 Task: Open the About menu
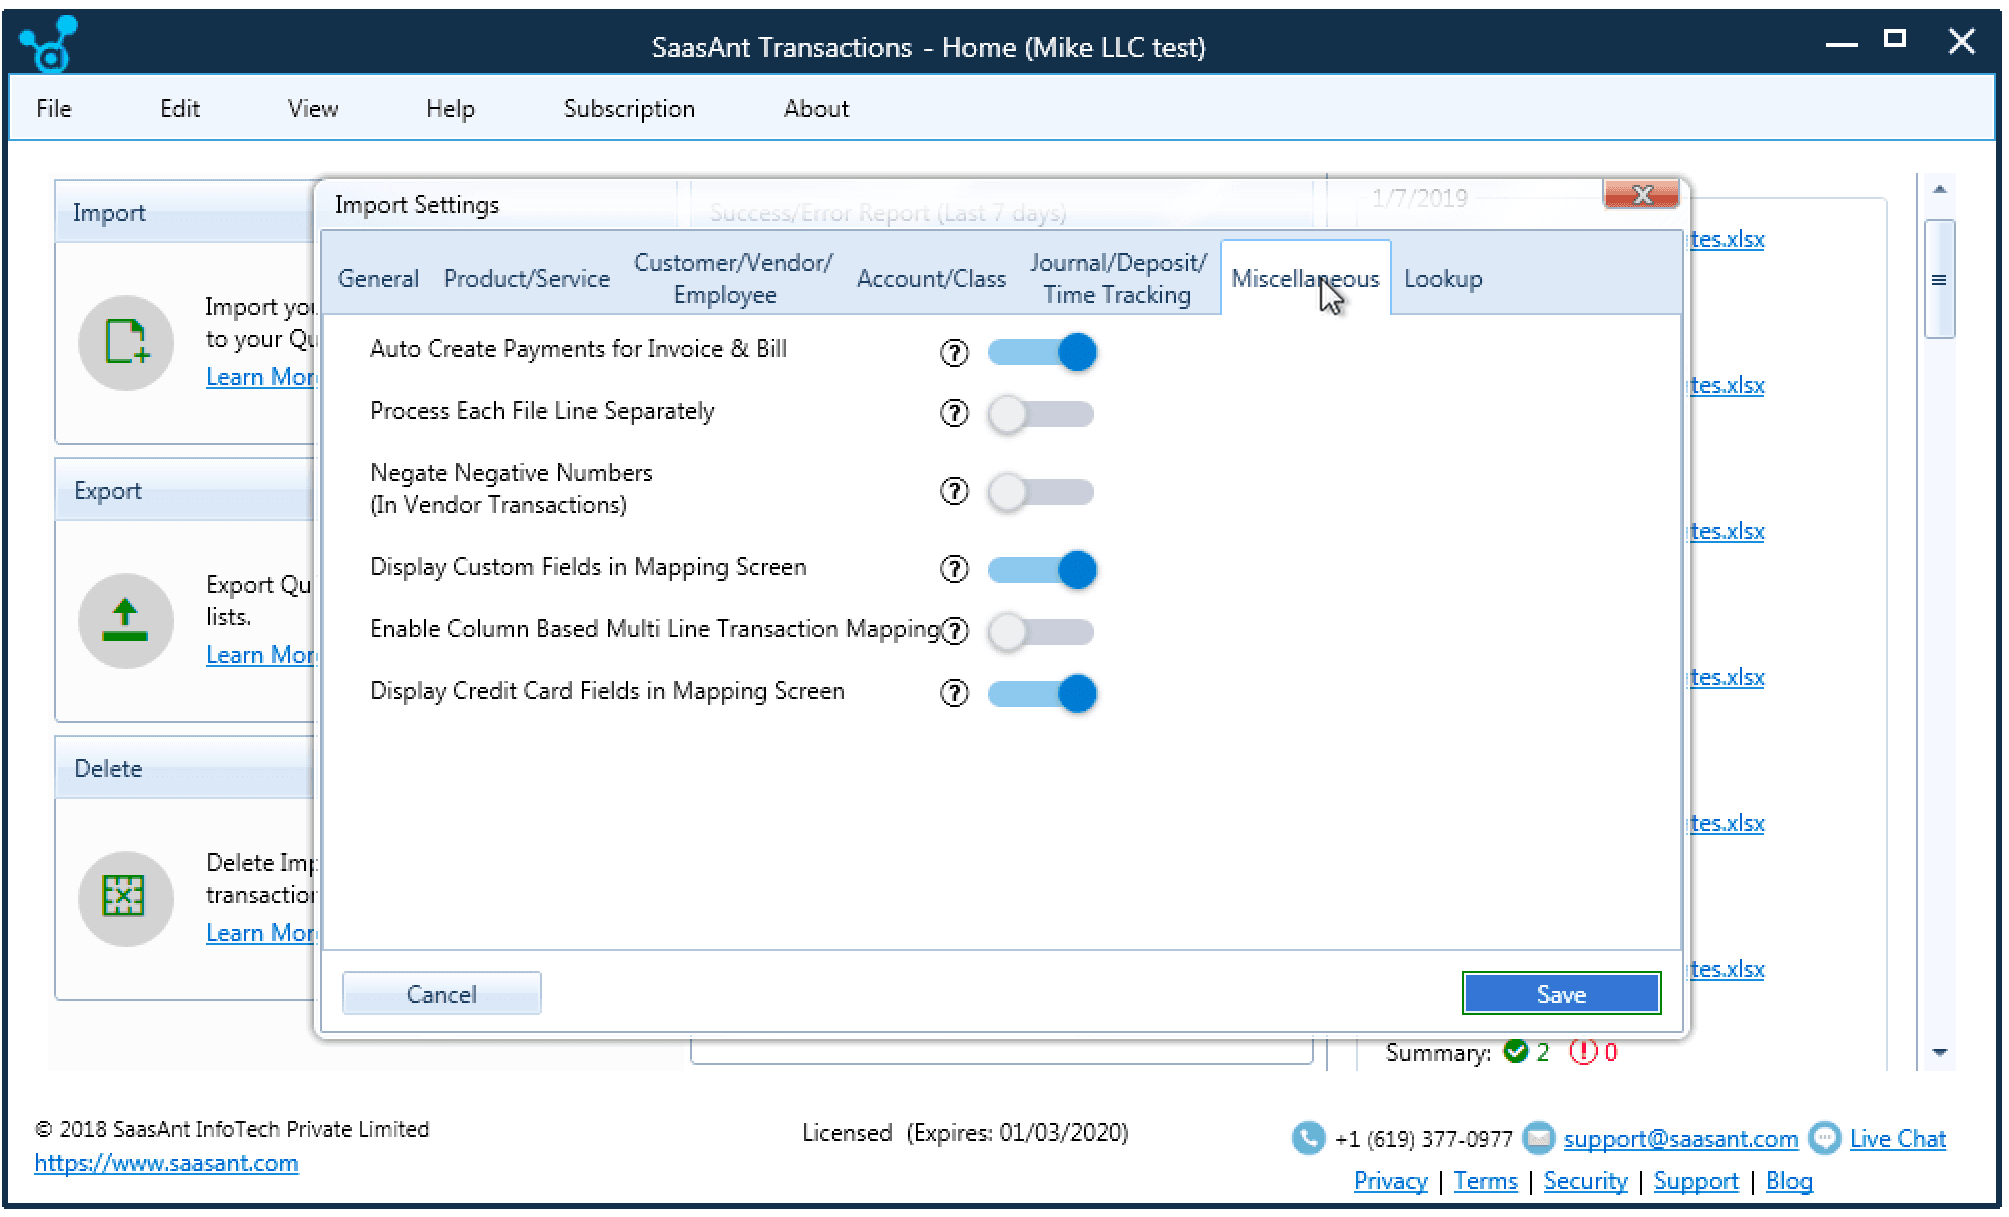tap(816, 108)
